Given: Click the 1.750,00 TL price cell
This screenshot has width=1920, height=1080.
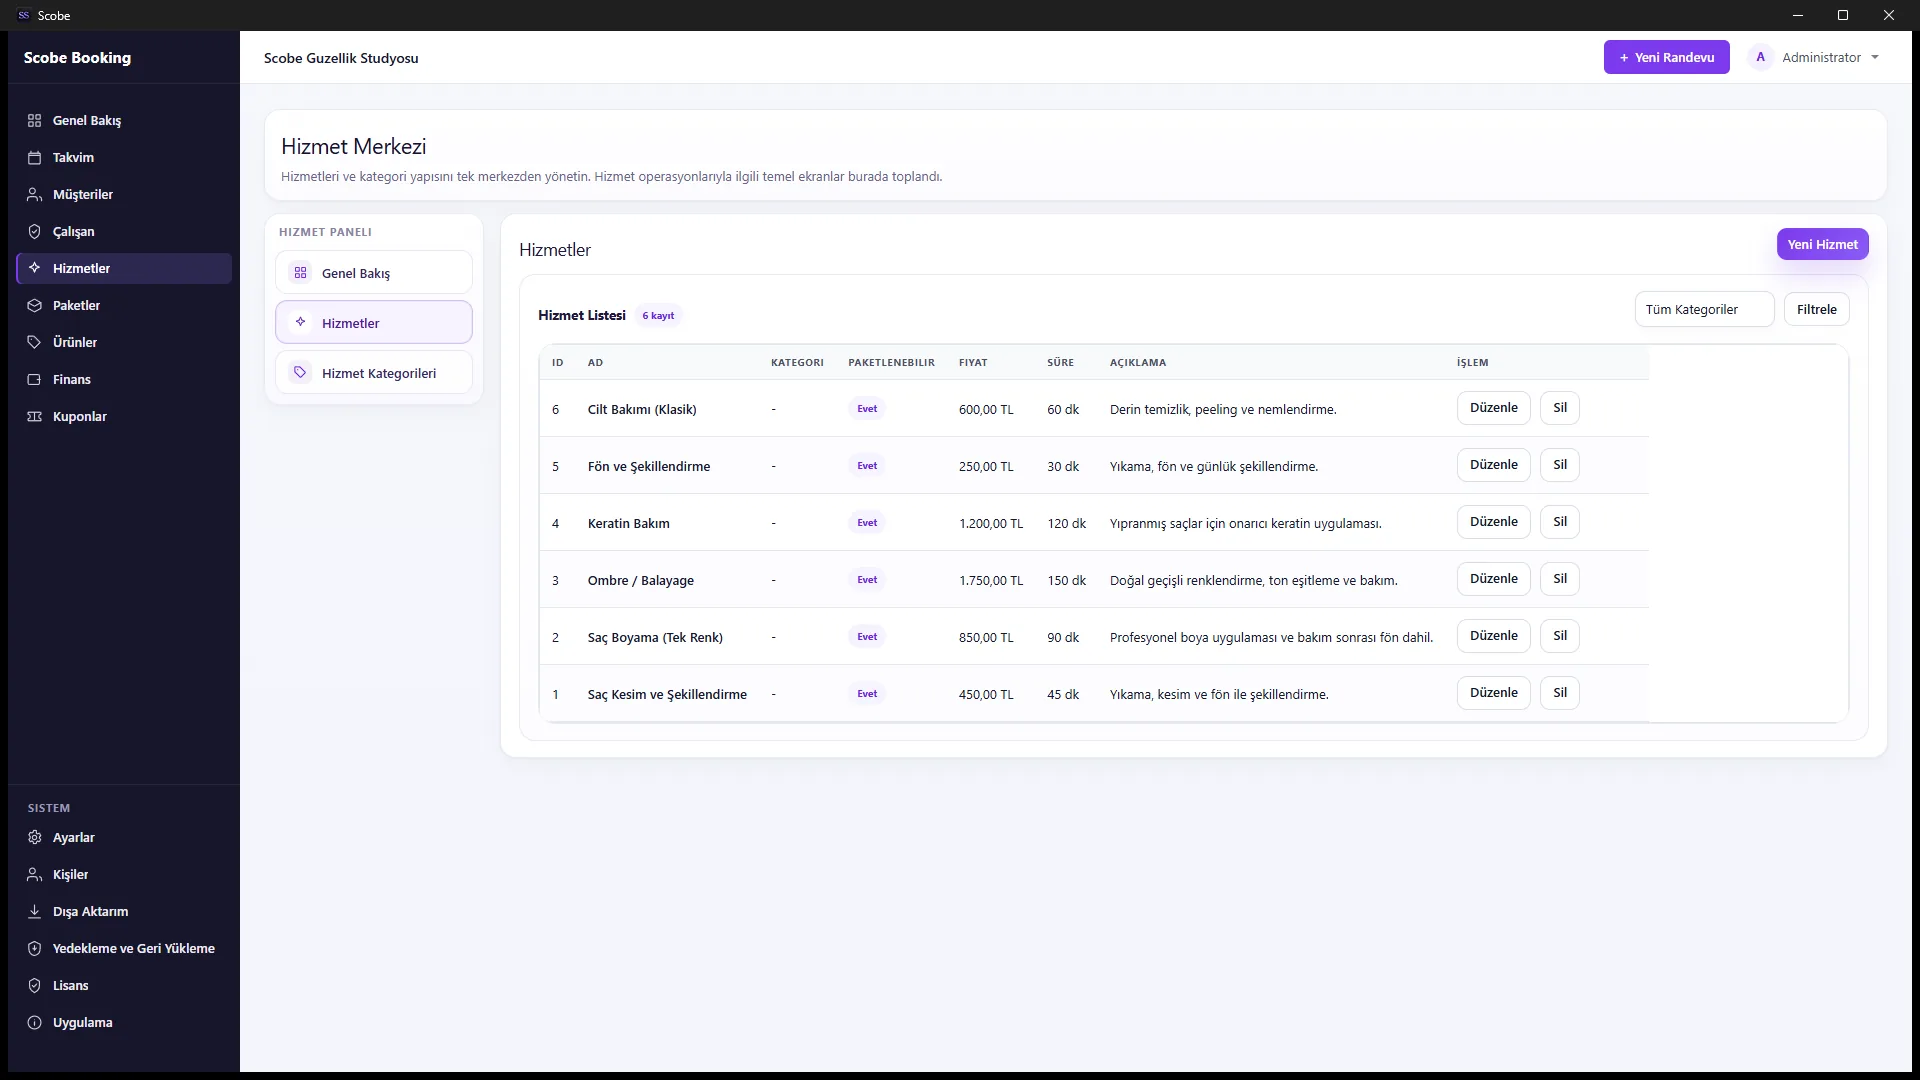Looking at the screenshot, I should coord(990,580).
